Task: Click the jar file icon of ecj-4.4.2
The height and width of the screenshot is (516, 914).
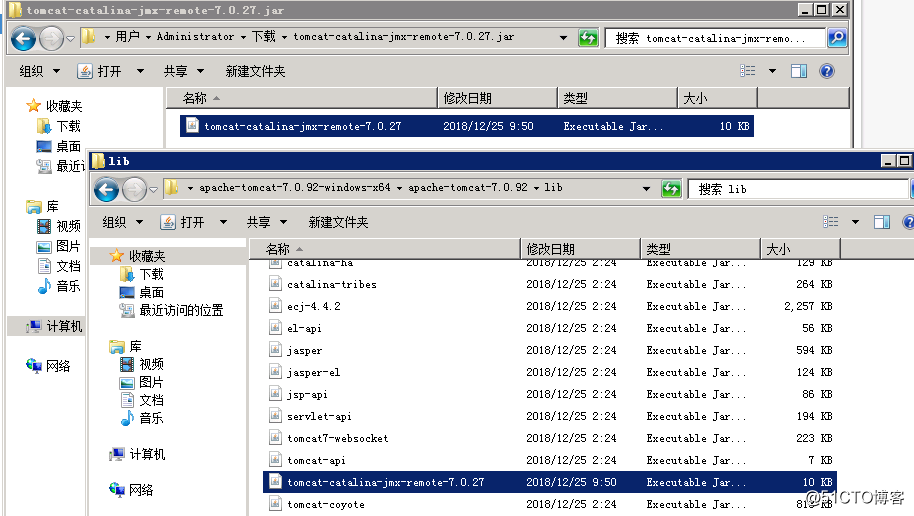Action: (x=275, y=306)
